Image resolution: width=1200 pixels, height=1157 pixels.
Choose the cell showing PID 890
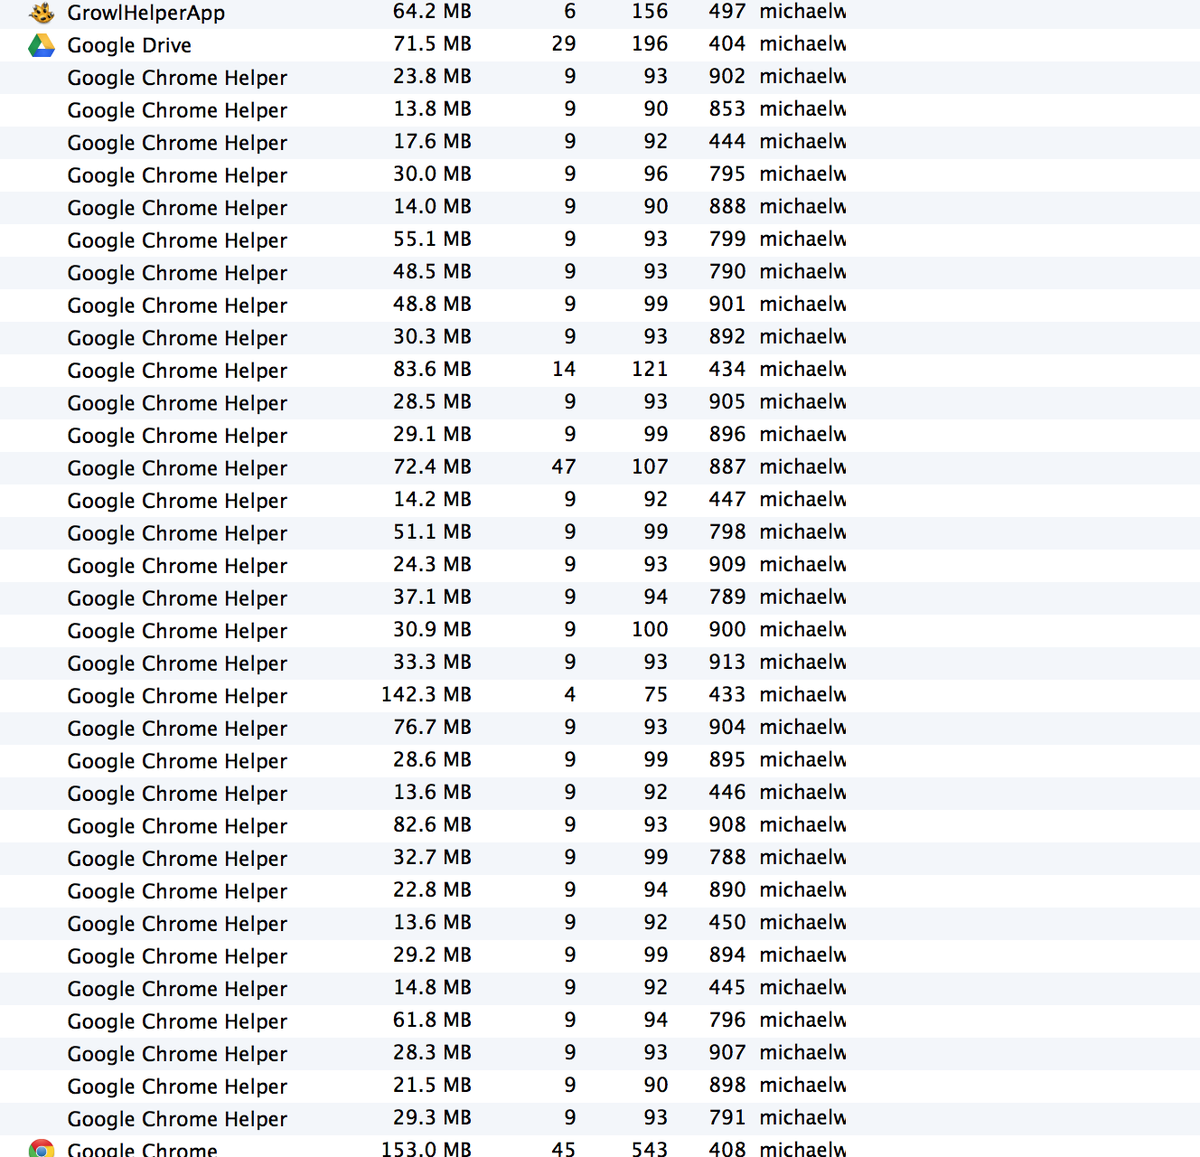727,889
